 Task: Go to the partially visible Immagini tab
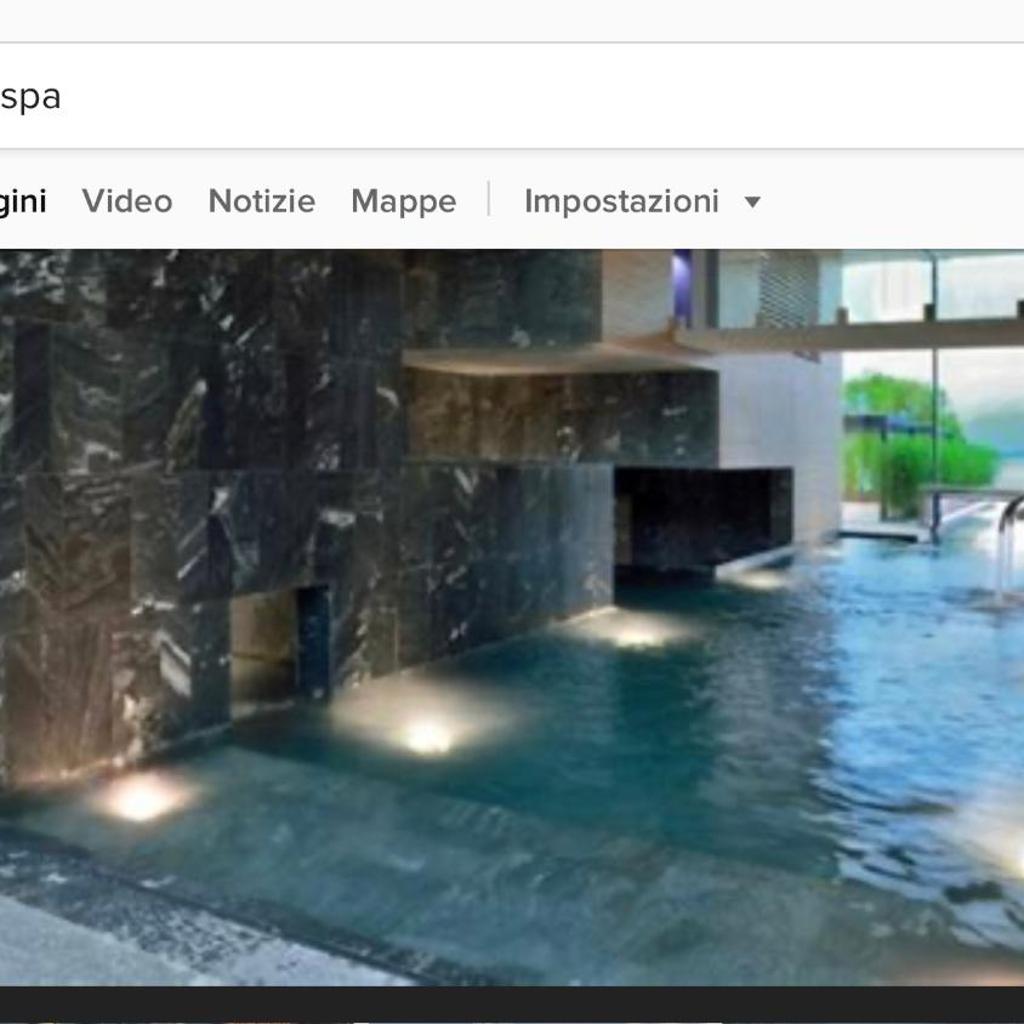pos(23,201)
